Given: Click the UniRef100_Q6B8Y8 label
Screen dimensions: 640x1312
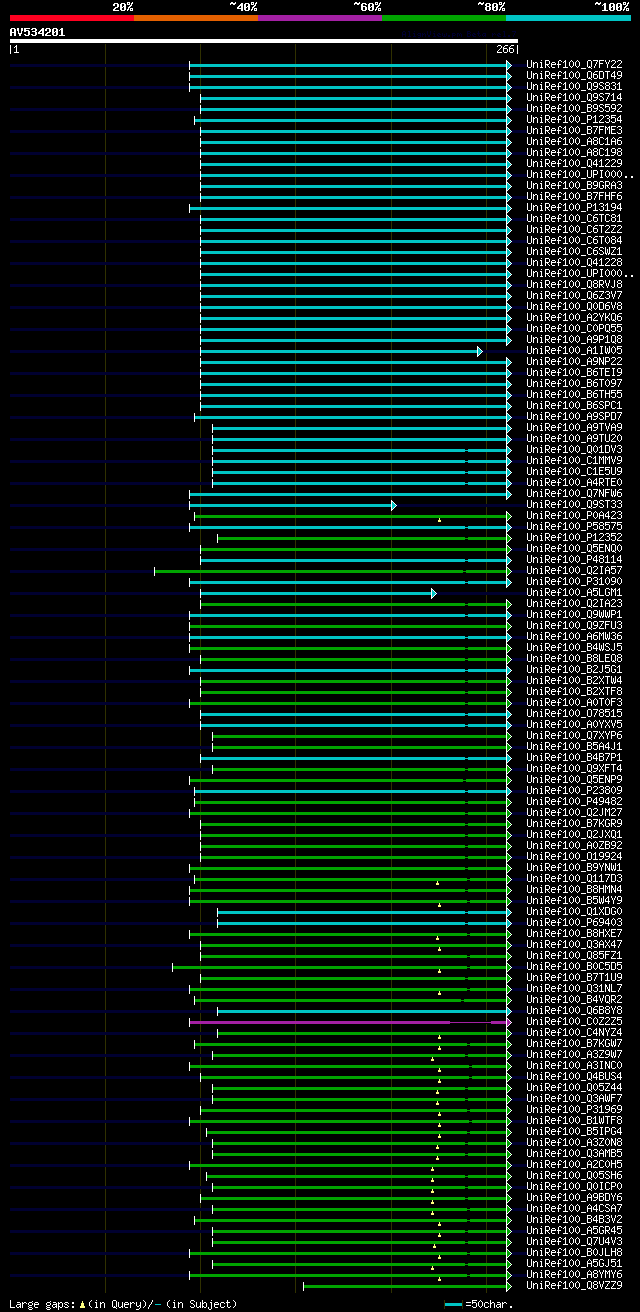Looking at the screenshot, I should coord(575,1010).
